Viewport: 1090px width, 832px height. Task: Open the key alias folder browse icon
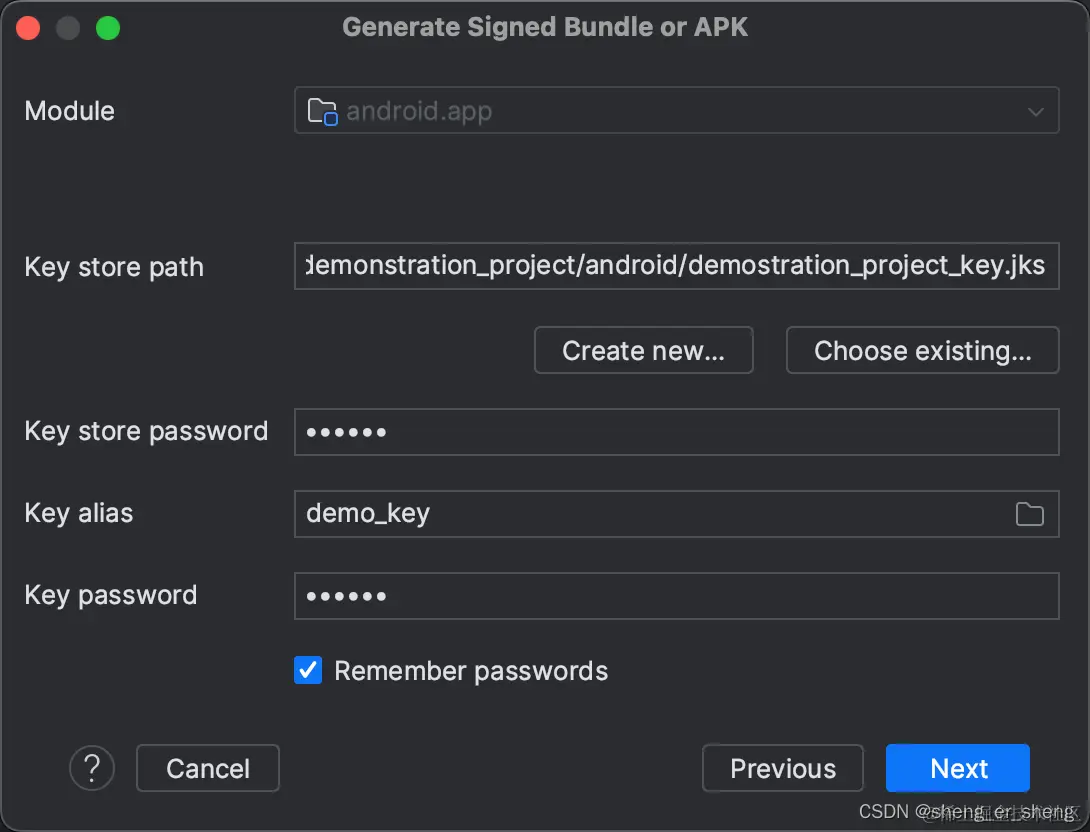[1030, 514]
